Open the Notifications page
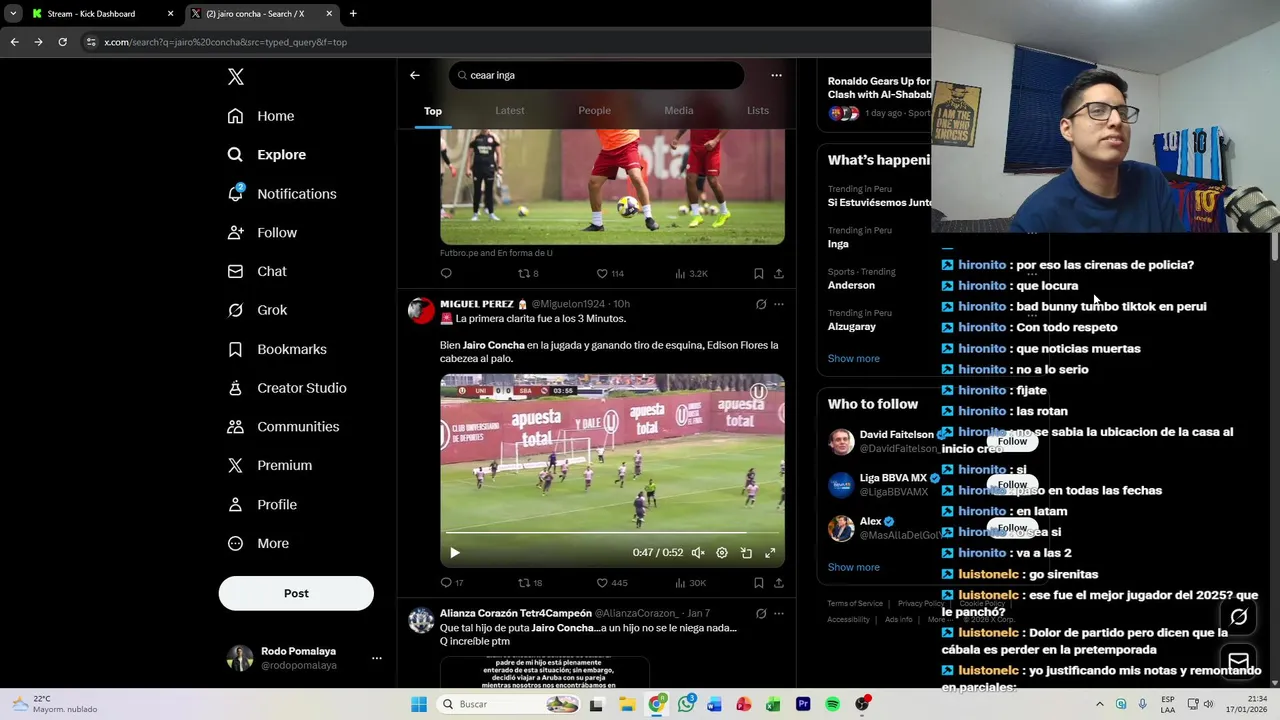The image size is (1280, 720). (282, 194)
